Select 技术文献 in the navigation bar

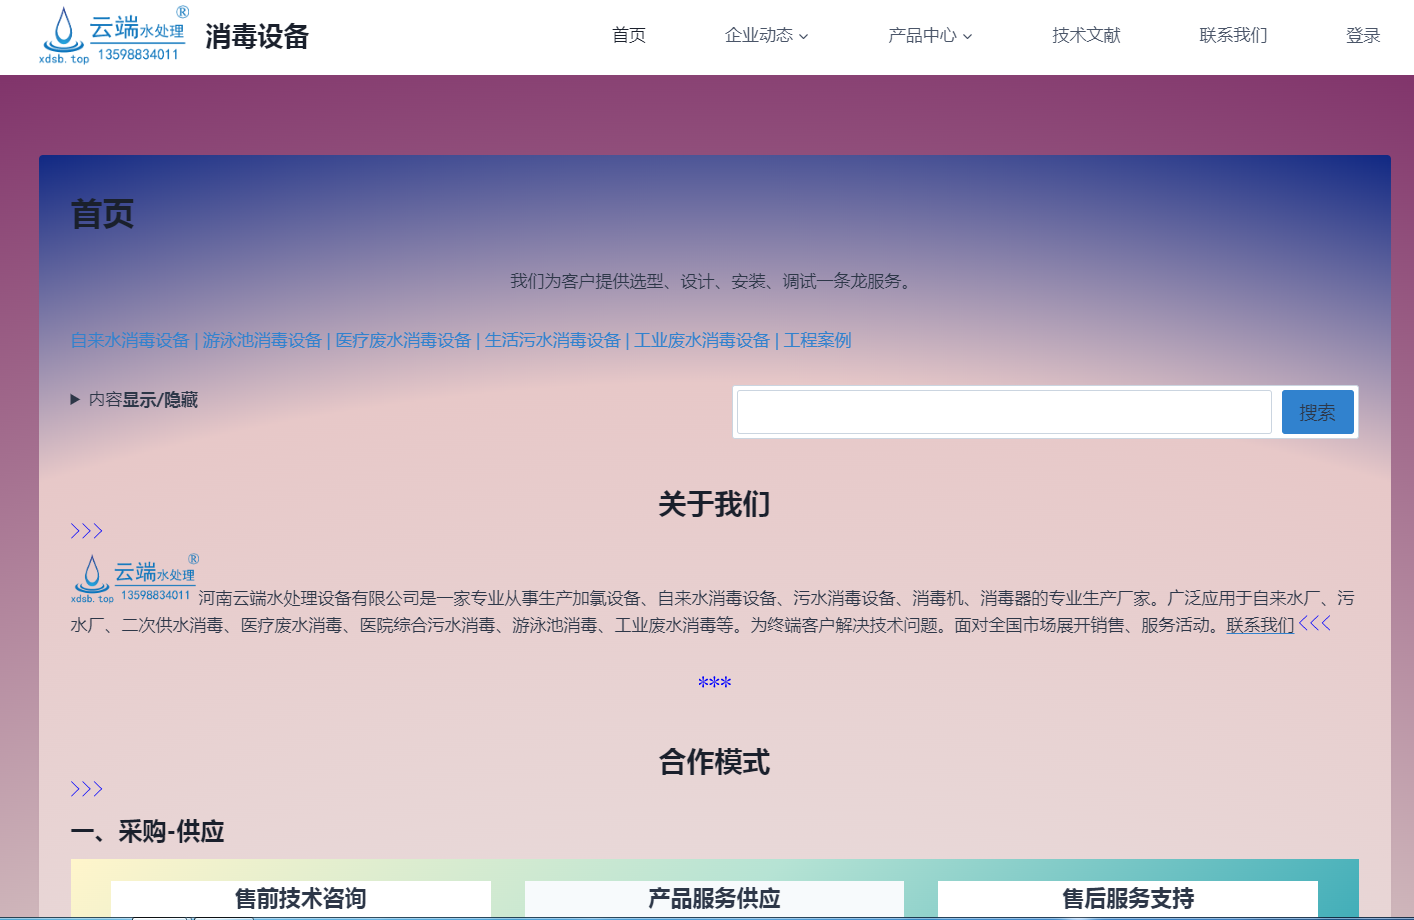point(1086,35)
